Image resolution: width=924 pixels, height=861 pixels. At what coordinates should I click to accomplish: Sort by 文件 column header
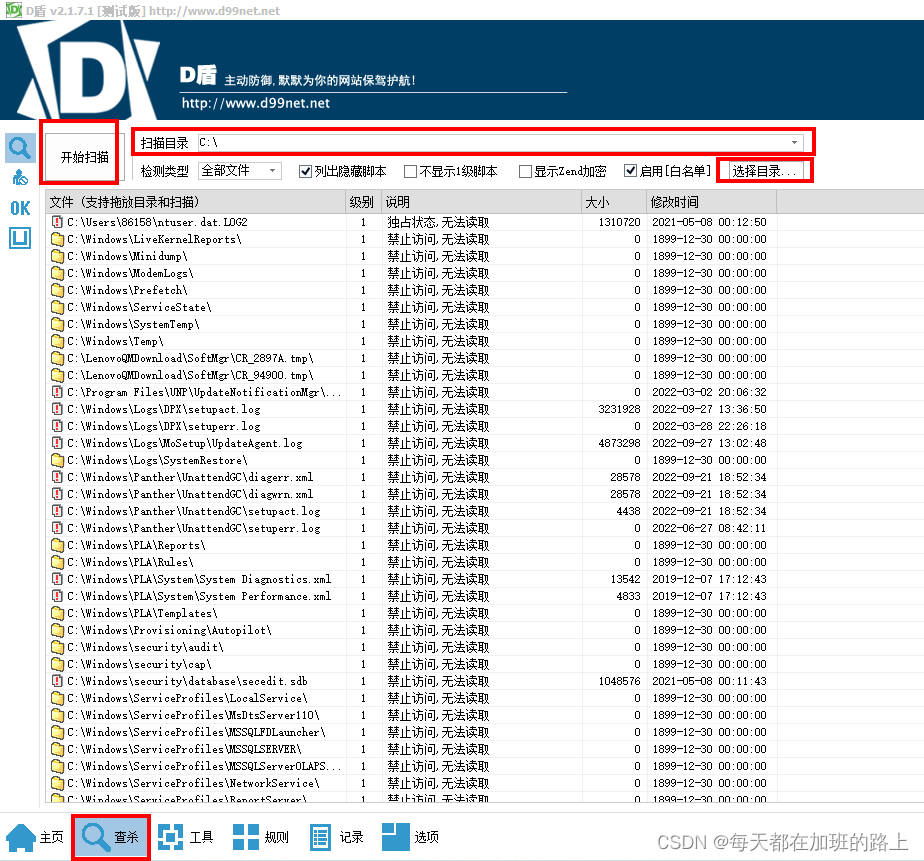195,202
